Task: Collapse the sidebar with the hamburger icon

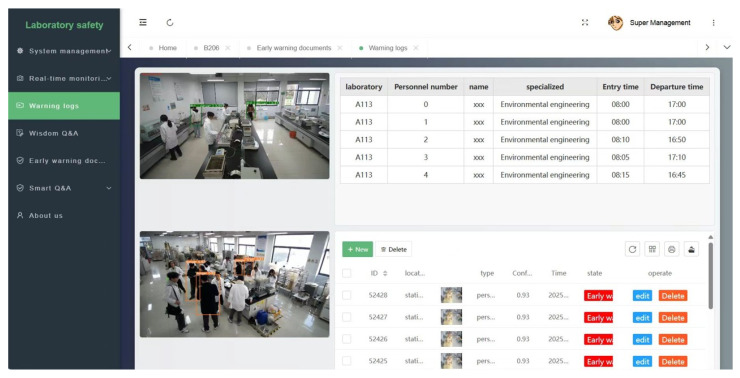Action: tap(143, 22)
